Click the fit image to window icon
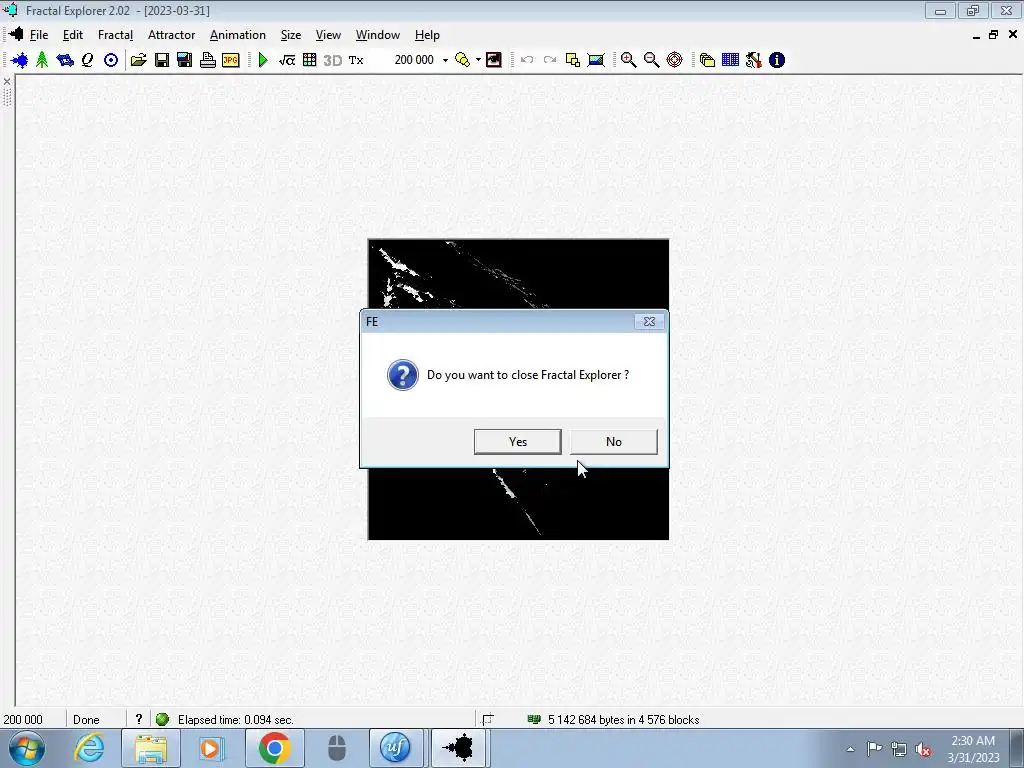Image resolution: width=1024 pixels, height=768 pixels. pyautogui.click(x=596, y=60)
